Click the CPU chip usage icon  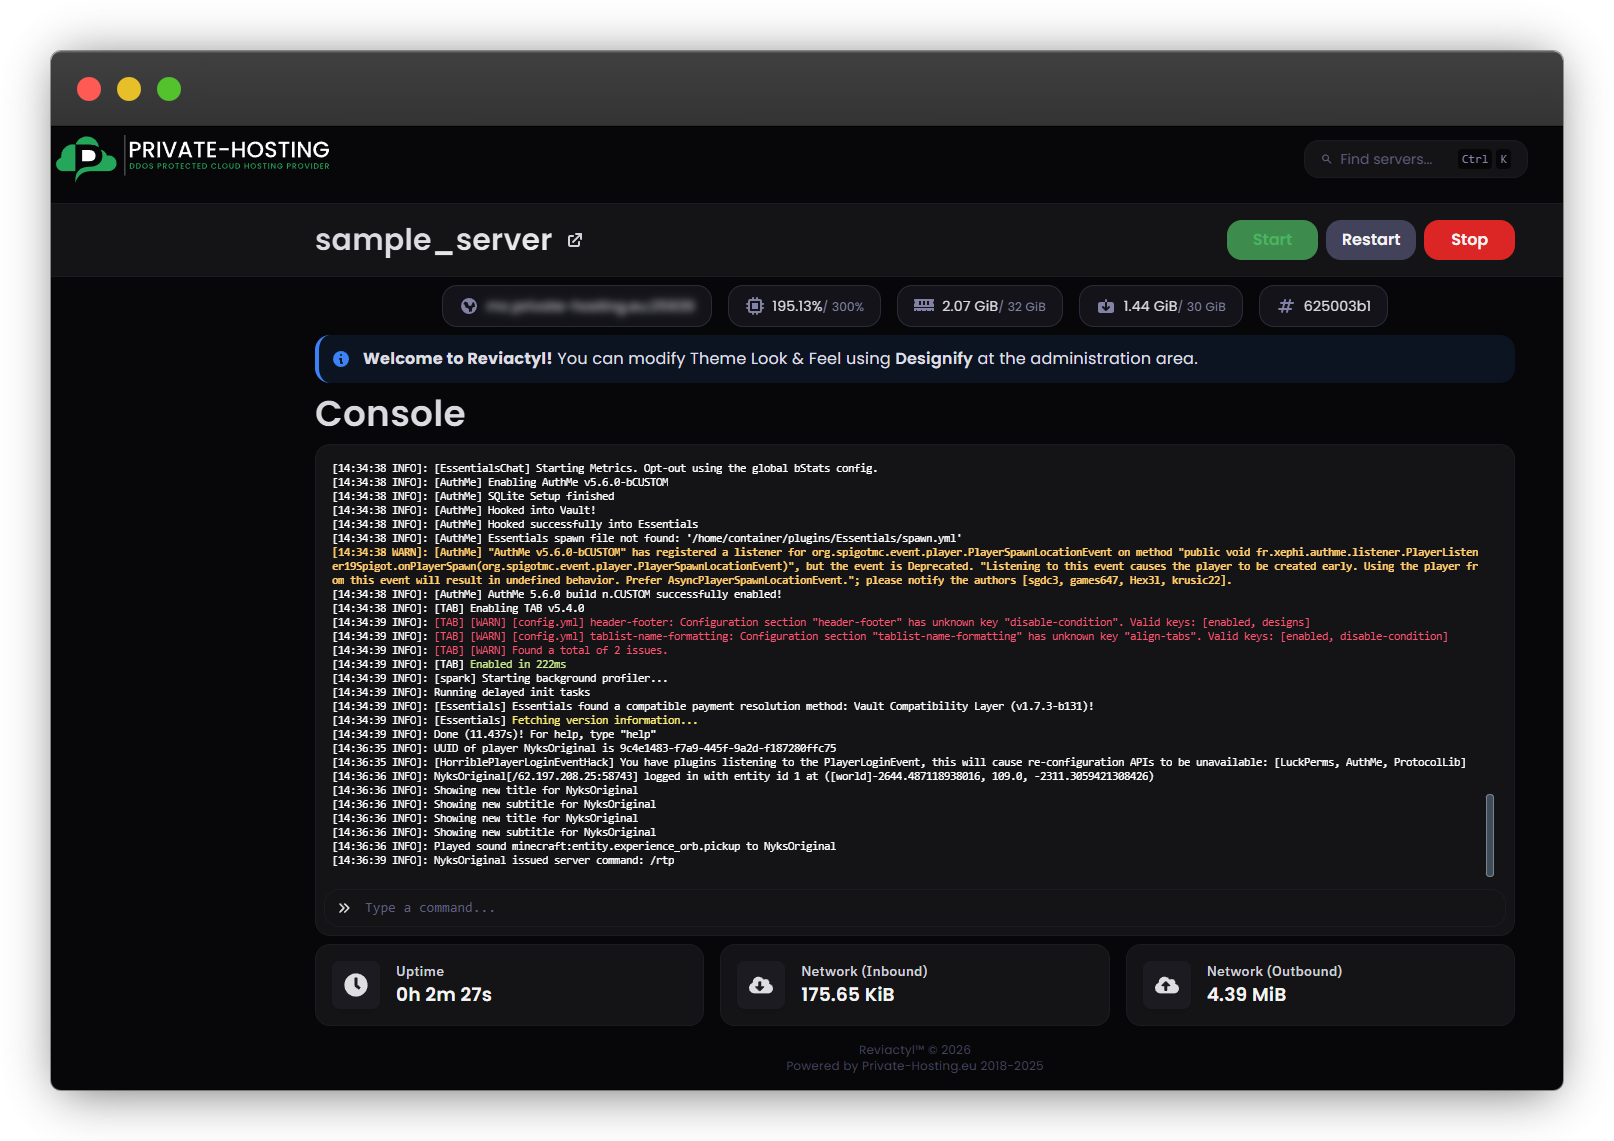point(755,306)
